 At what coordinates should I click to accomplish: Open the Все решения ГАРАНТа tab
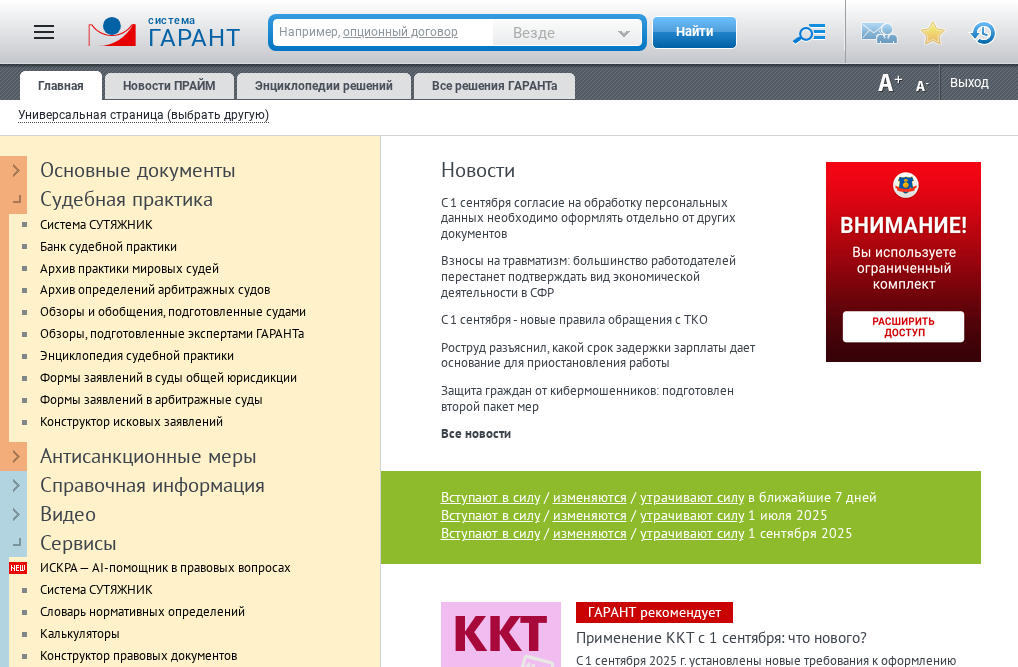coord(494,86)
